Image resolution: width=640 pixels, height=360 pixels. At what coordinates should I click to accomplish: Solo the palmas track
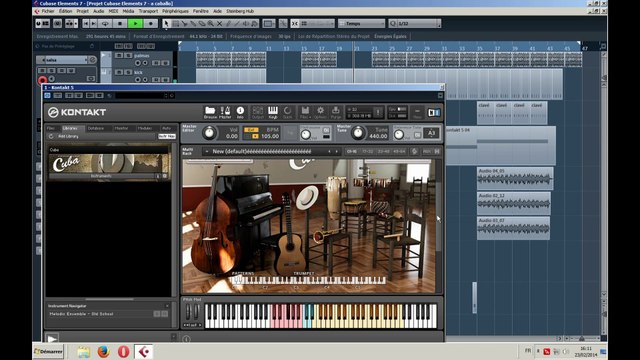tap(128, 56)
